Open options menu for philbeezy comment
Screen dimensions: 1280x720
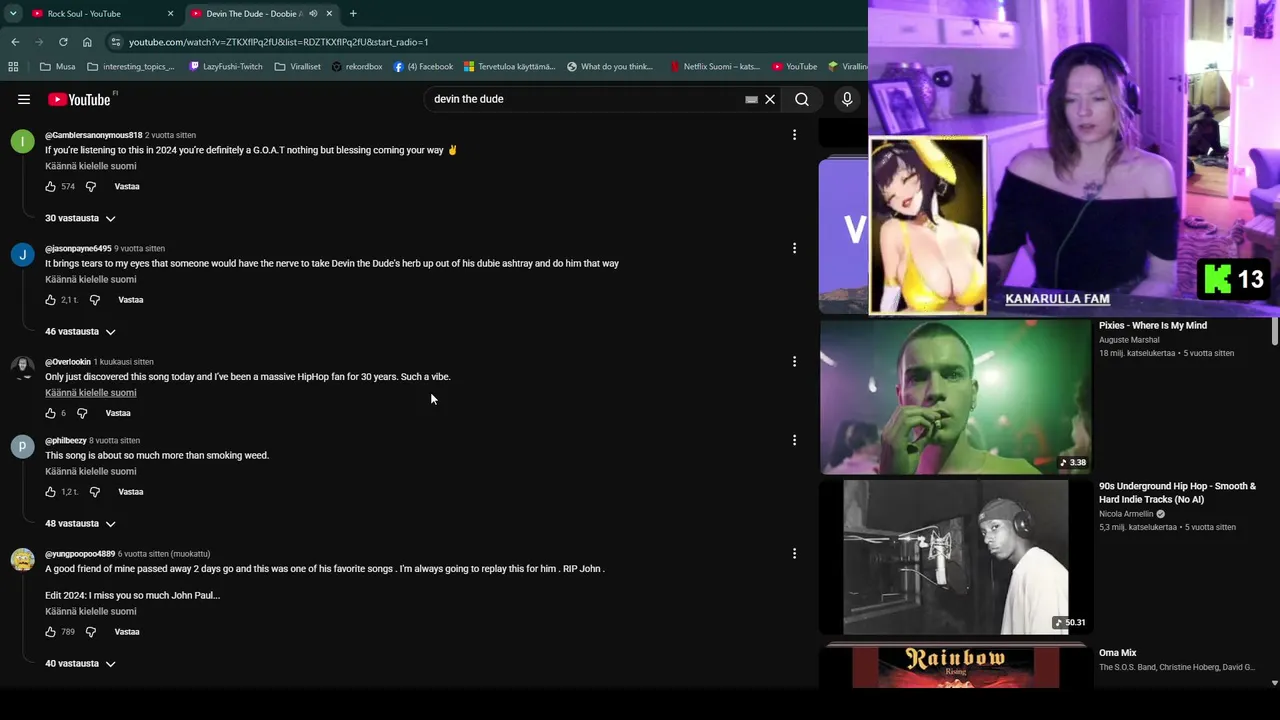[794, 440]
